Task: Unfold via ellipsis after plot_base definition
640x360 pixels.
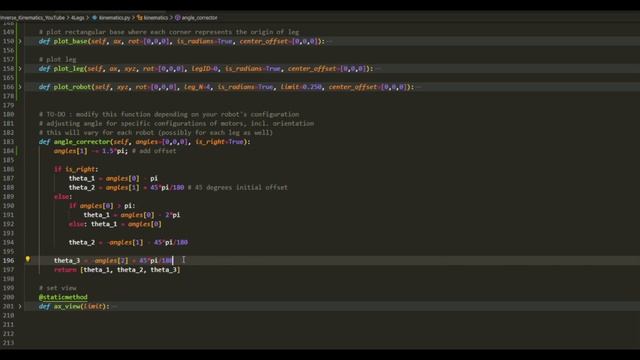Action: tap(330, 41)
